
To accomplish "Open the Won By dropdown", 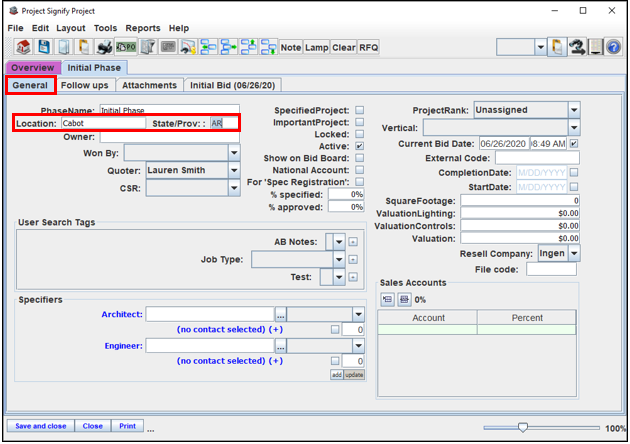I will 234,153.
